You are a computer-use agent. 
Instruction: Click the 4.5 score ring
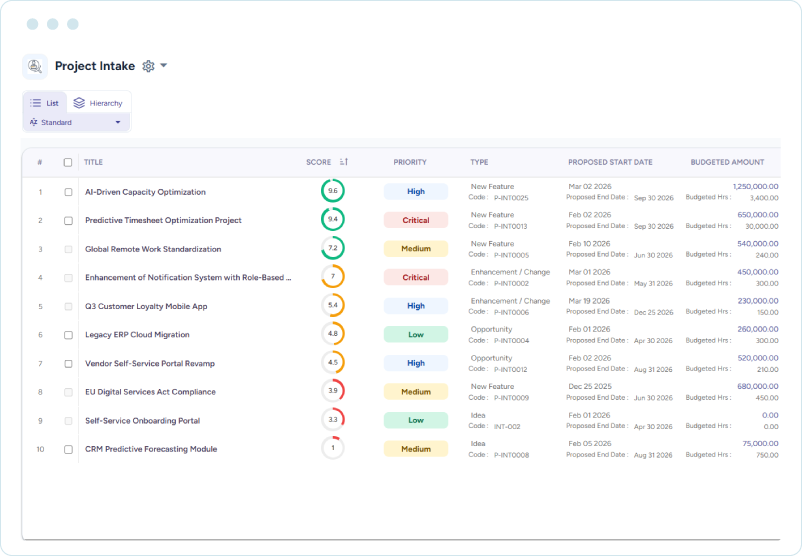click(333, 362)
